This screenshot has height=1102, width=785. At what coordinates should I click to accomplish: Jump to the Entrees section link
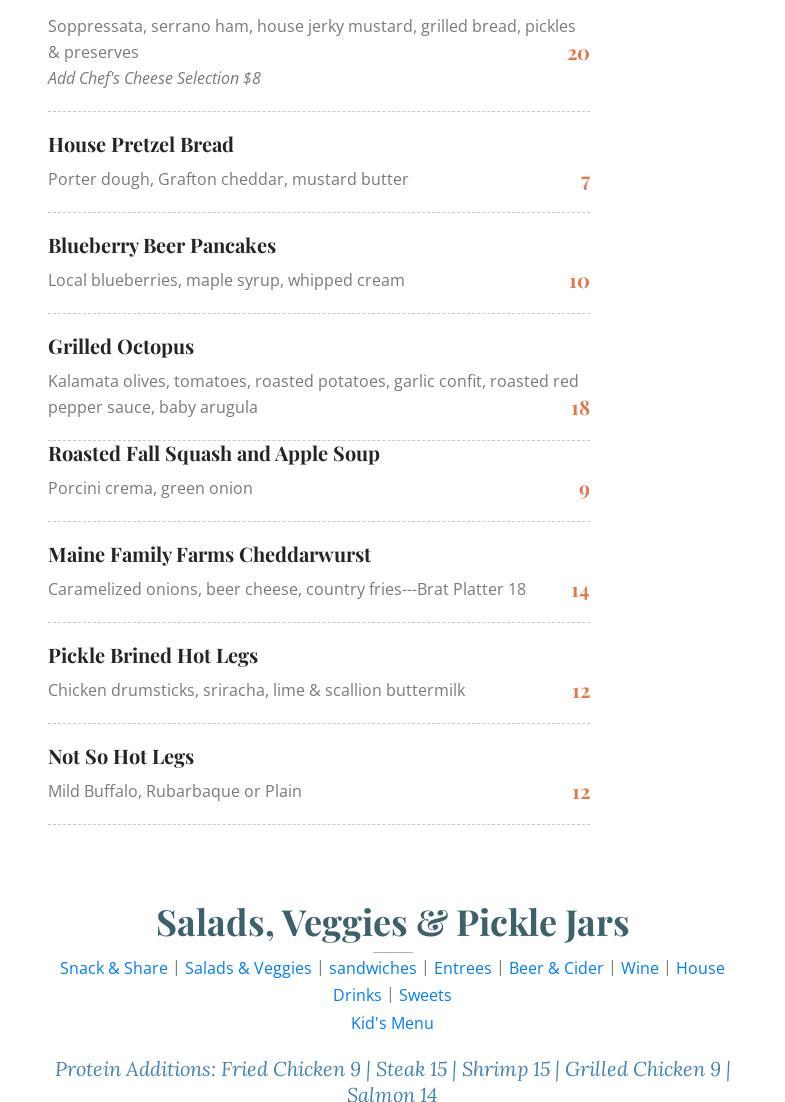[x=462, y=968]
